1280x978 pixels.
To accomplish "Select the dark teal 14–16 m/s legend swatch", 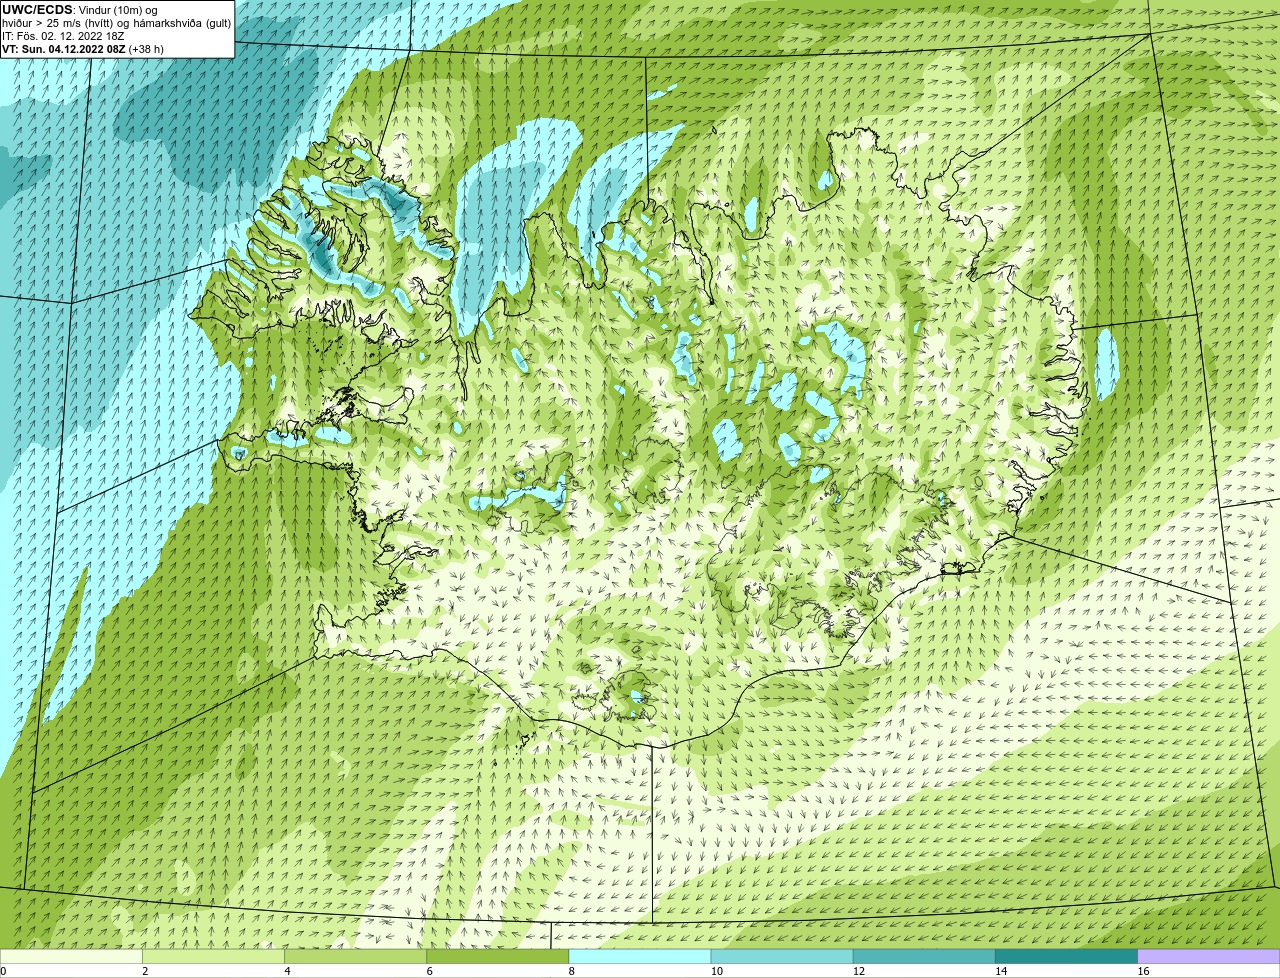I will 1067,957.
